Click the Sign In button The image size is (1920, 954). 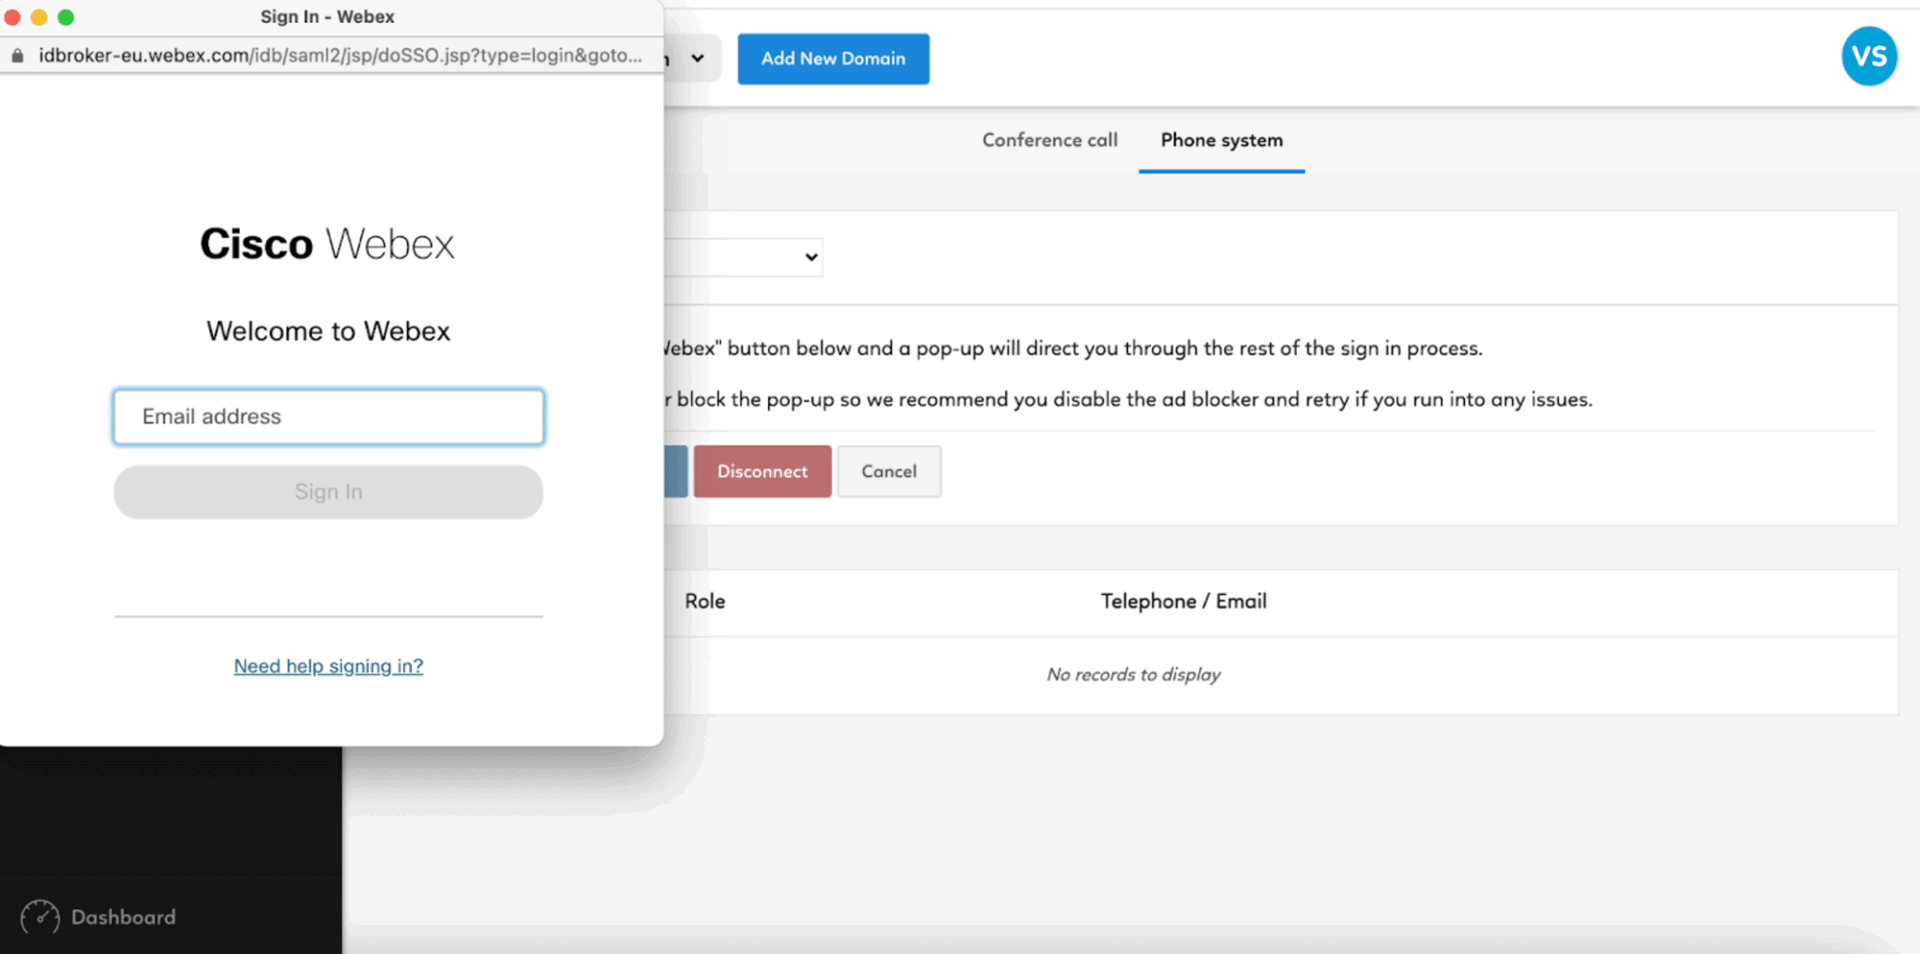(328, 491)
